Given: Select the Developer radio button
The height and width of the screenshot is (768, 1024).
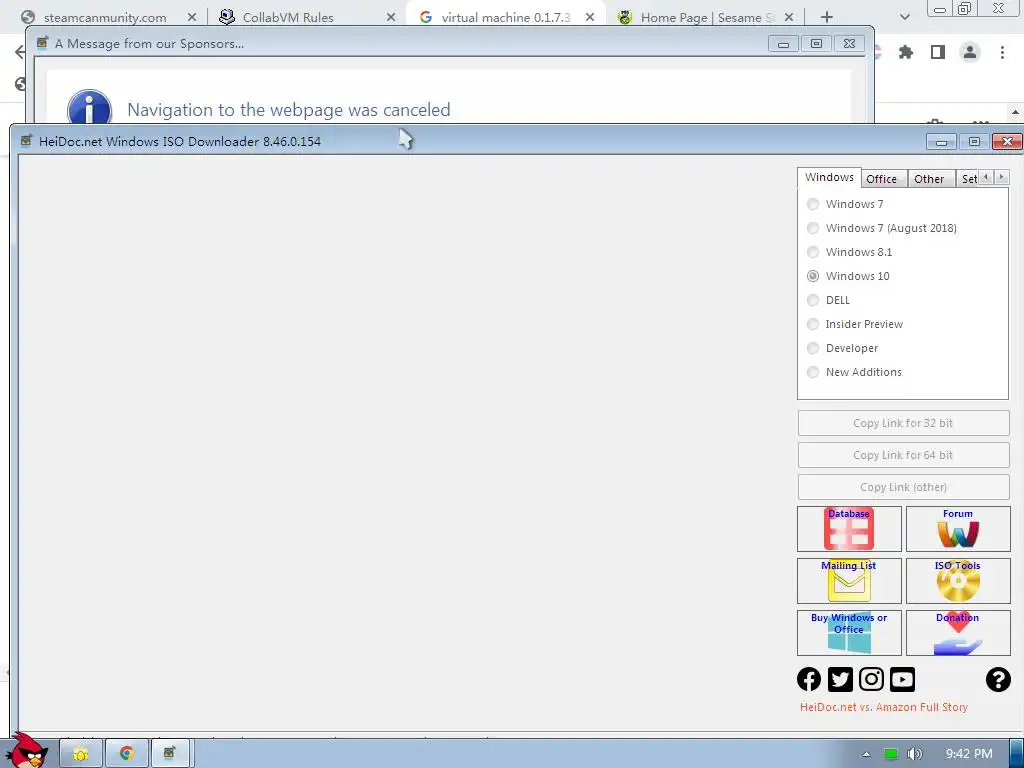Looking at the screenshot, I should 813,348.
